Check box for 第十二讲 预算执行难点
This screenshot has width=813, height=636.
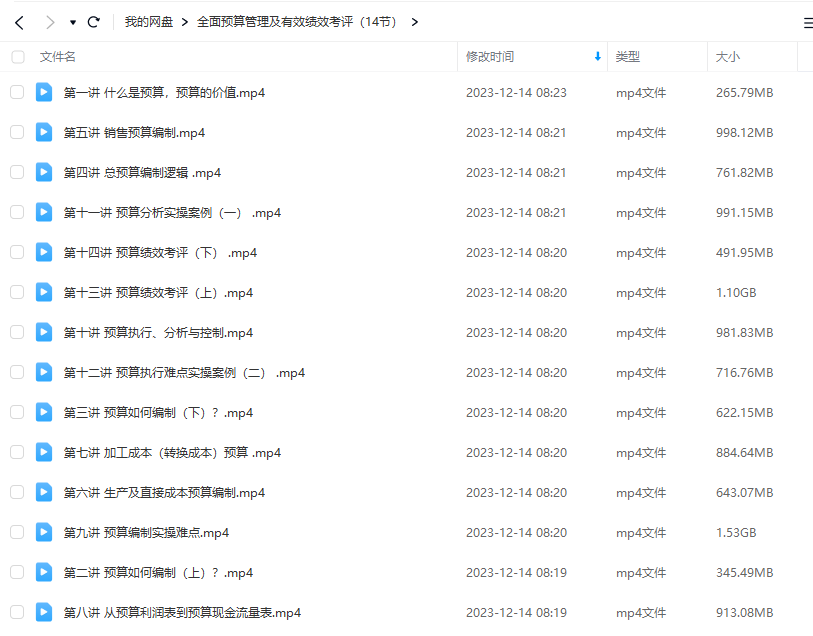pyautogui.click(x=17, y=372)
